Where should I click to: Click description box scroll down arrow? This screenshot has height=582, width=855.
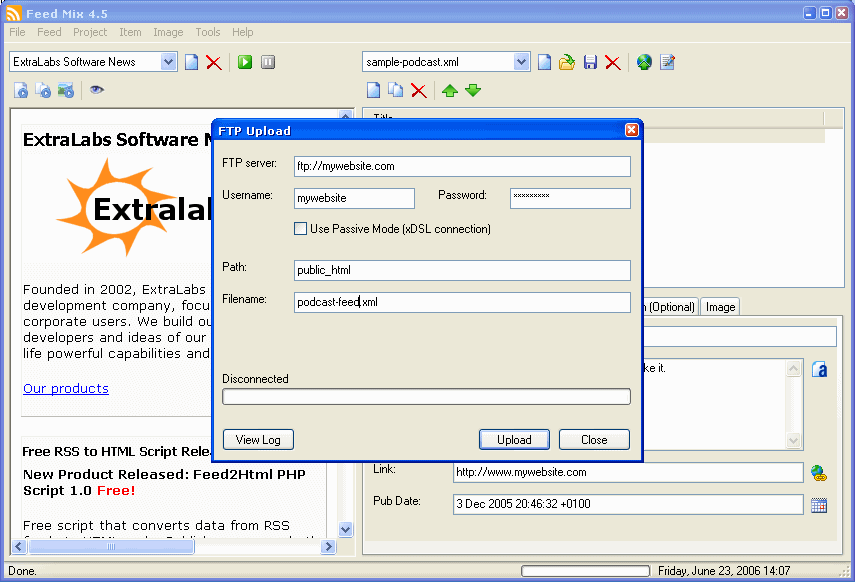click(x=794, y=440)
